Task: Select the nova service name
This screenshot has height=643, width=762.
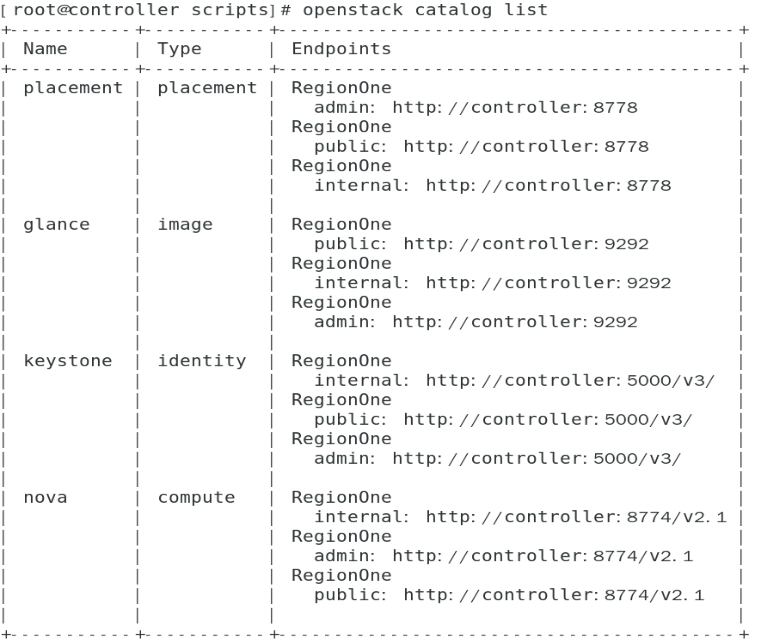Action: point(45,497)
